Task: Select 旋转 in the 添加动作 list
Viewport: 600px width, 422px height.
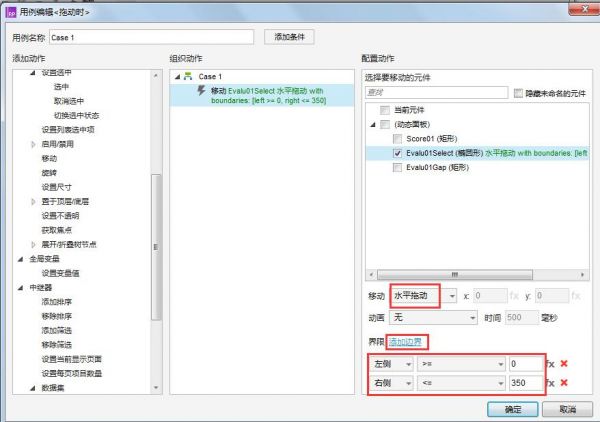Action: coord(49,172)
